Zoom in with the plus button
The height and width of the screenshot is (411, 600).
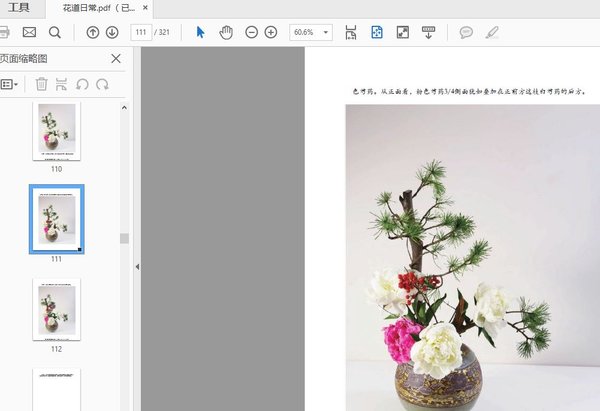point(271,33)
